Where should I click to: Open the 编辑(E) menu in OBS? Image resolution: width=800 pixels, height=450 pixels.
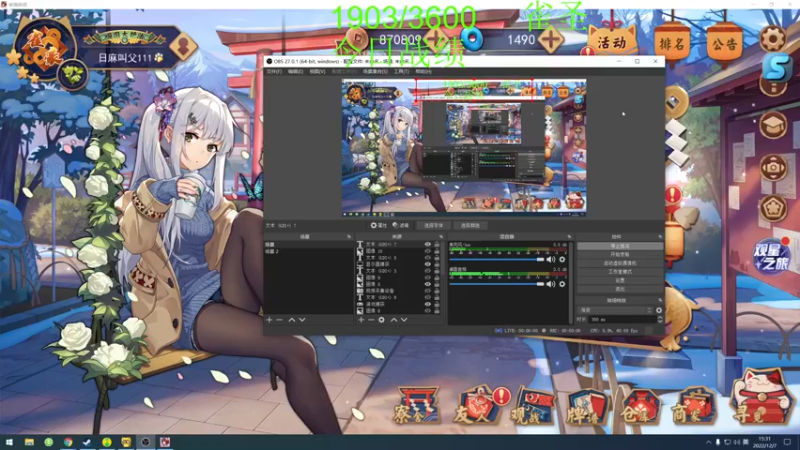(x=295, y=71)
